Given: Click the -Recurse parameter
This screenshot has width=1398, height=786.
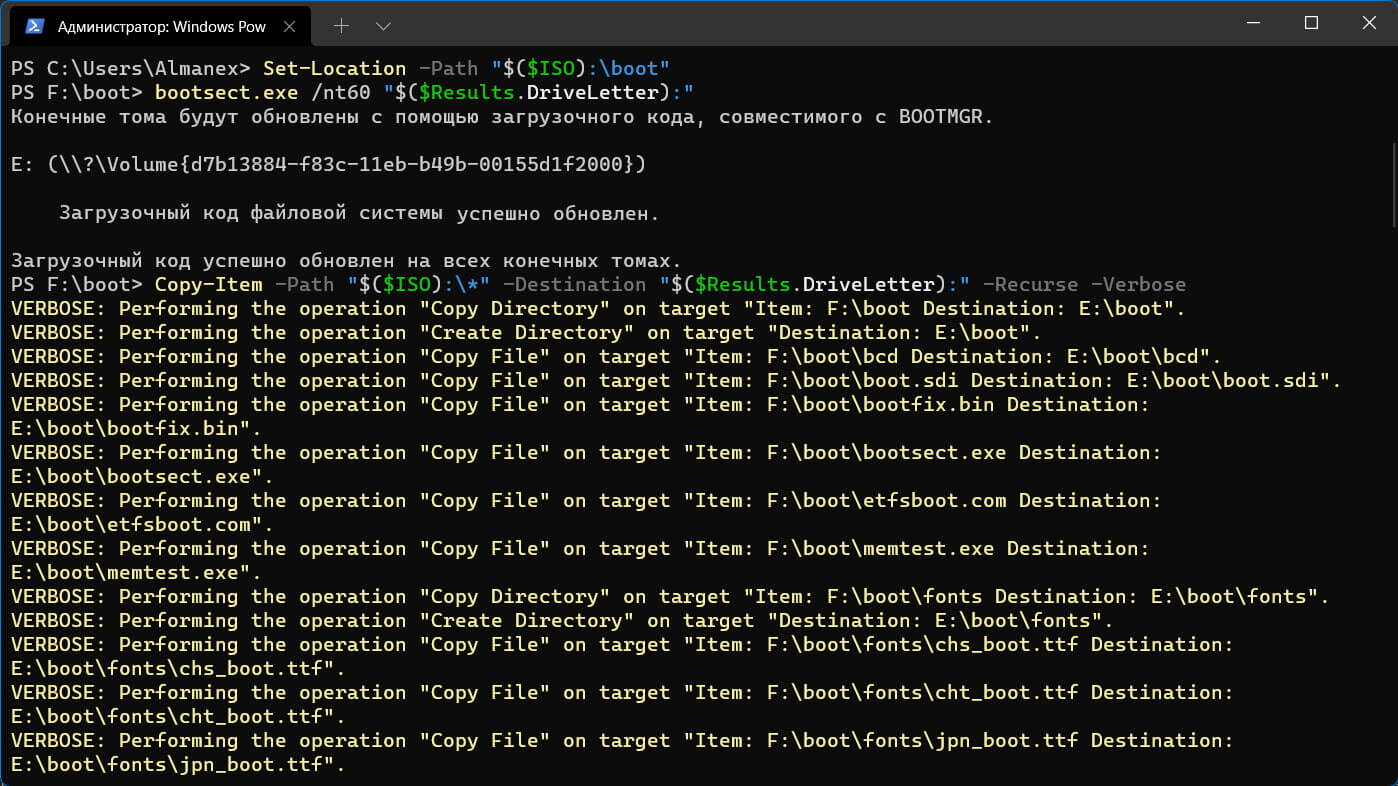Looking at the screenshot, I should (x=1030, y=284).
